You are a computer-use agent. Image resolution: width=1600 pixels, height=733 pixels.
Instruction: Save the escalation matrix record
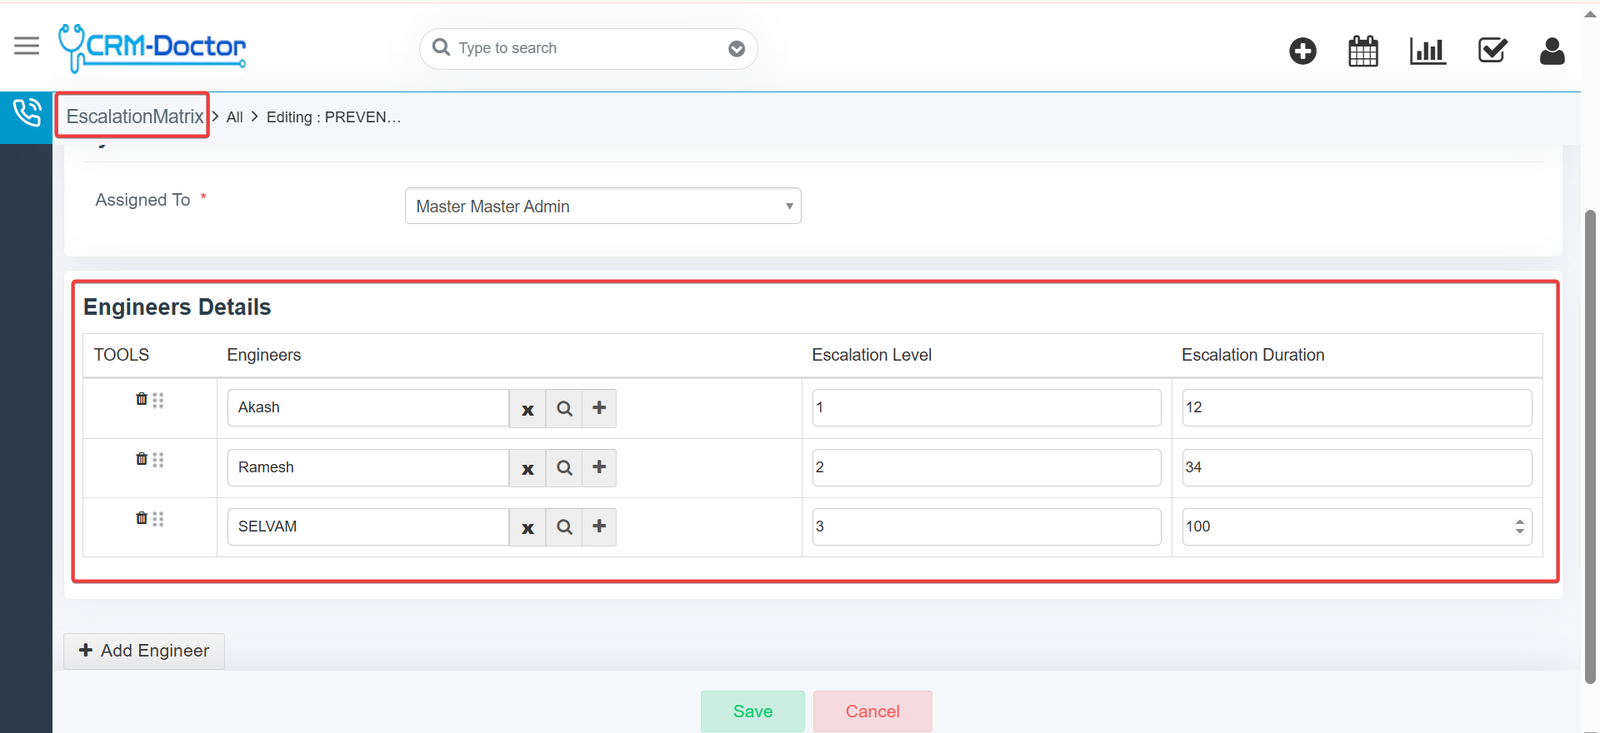point(752,711)
